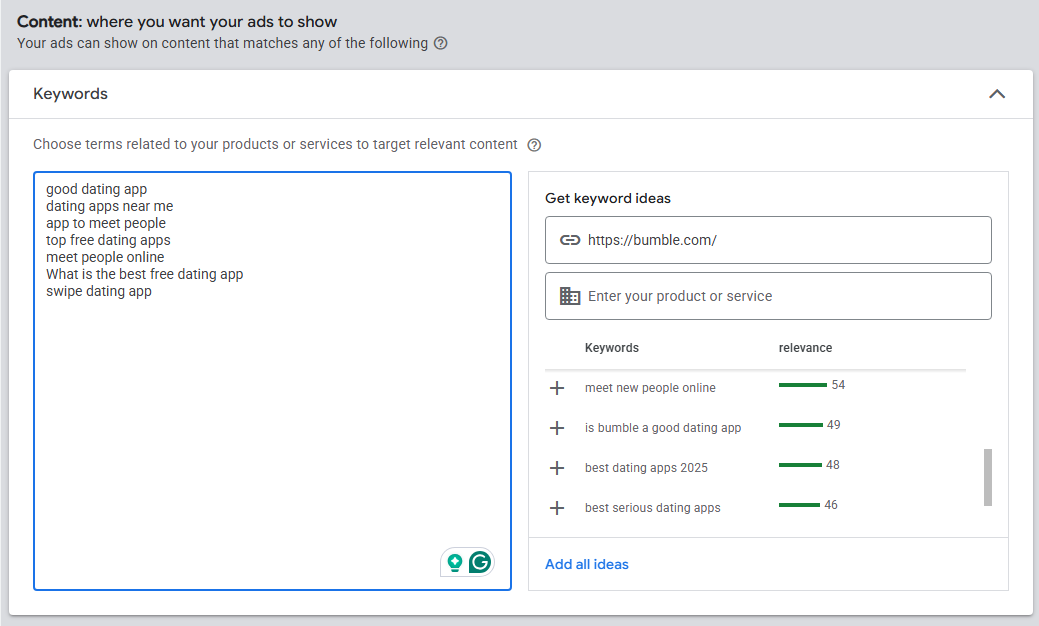
Task: Add keyword idea "best serious dating apps"
Action: 557,508
